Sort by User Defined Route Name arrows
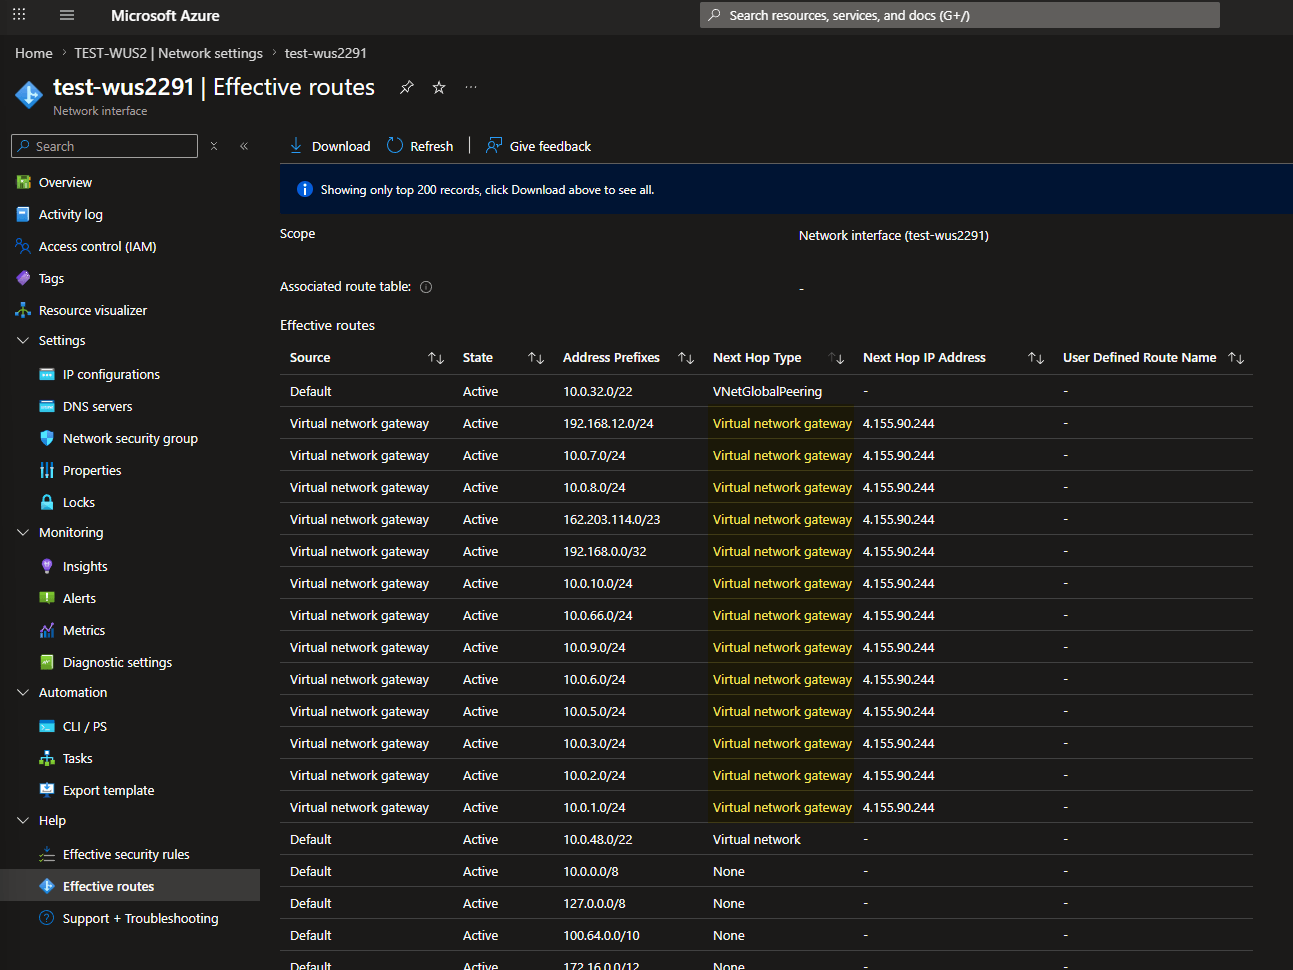Viewport: 1293px width, 970px height. pyautogui.click(x=1236, y=358)
